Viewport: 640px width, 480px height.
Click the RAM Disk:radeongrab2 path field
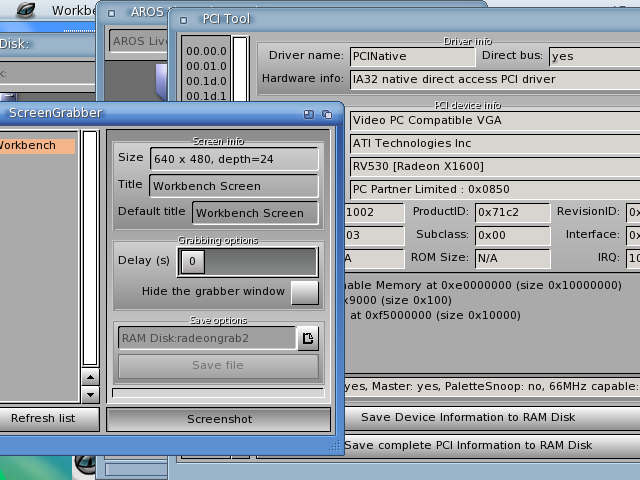point(207,338)
